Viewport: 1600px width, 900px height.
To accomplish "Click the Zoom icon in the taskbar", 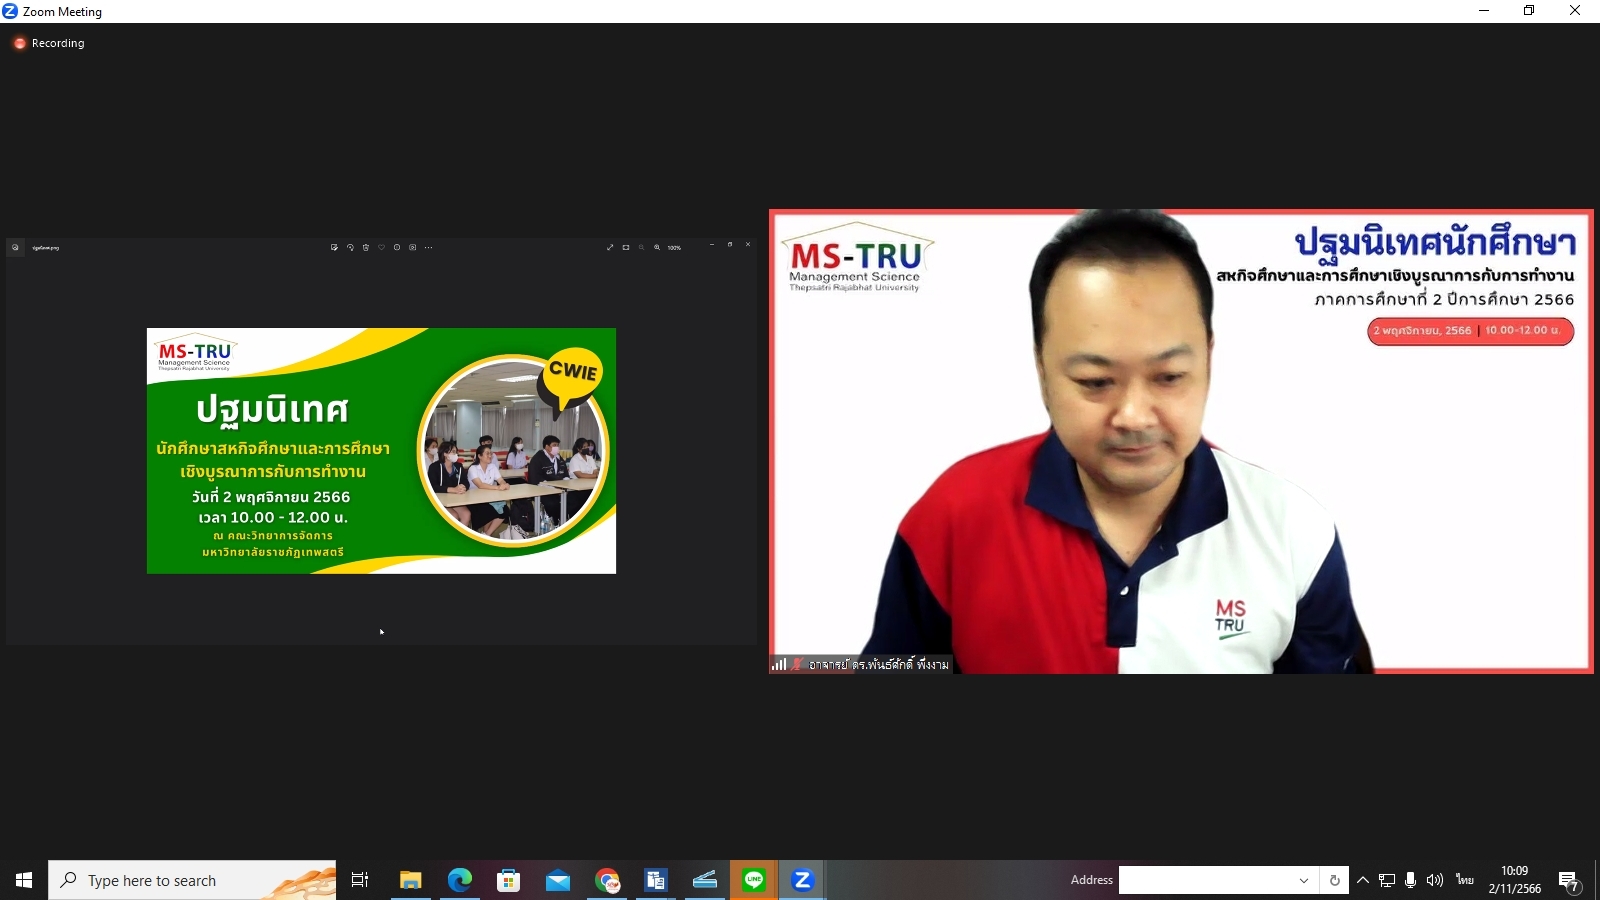I will click(802, 880).
